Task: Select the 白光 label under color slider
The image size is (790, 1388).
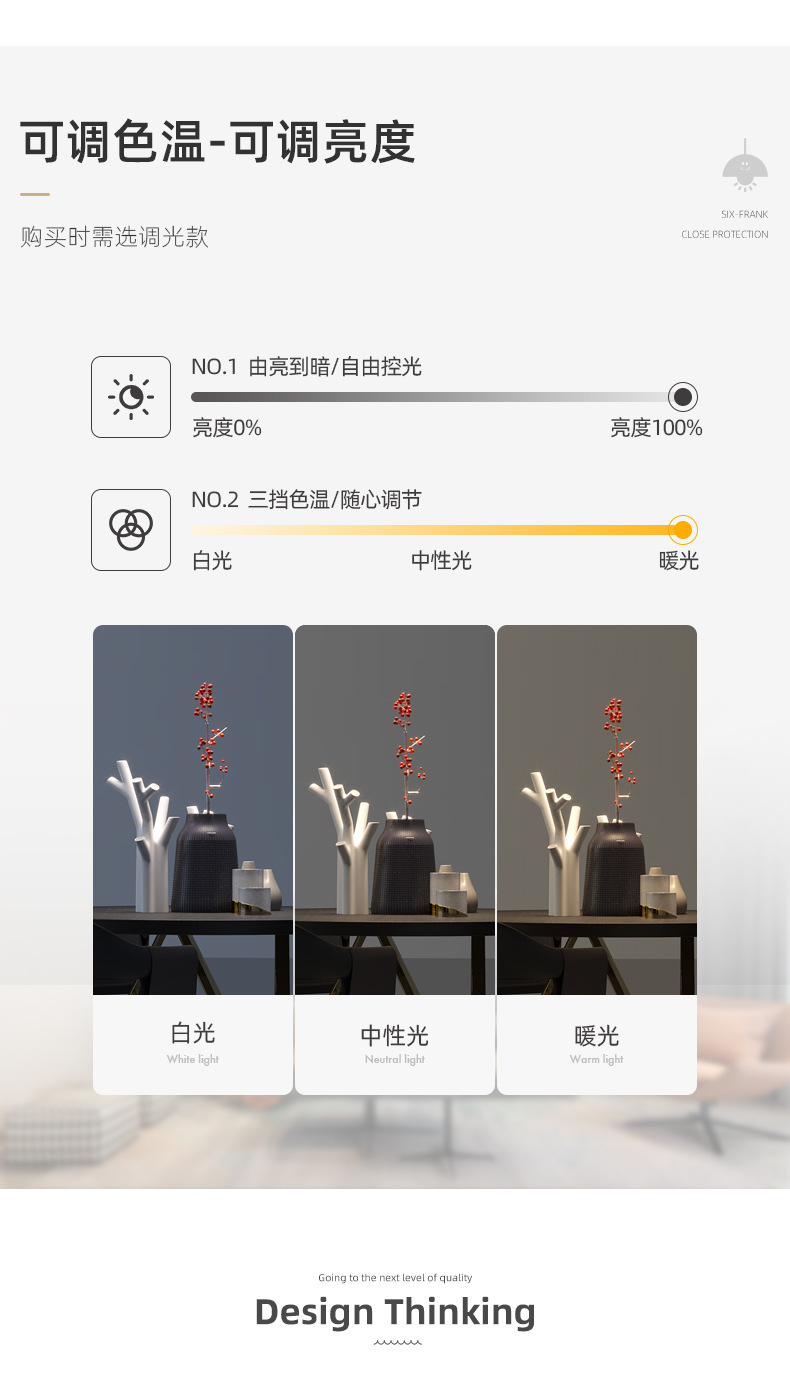Action: point(212,561)
